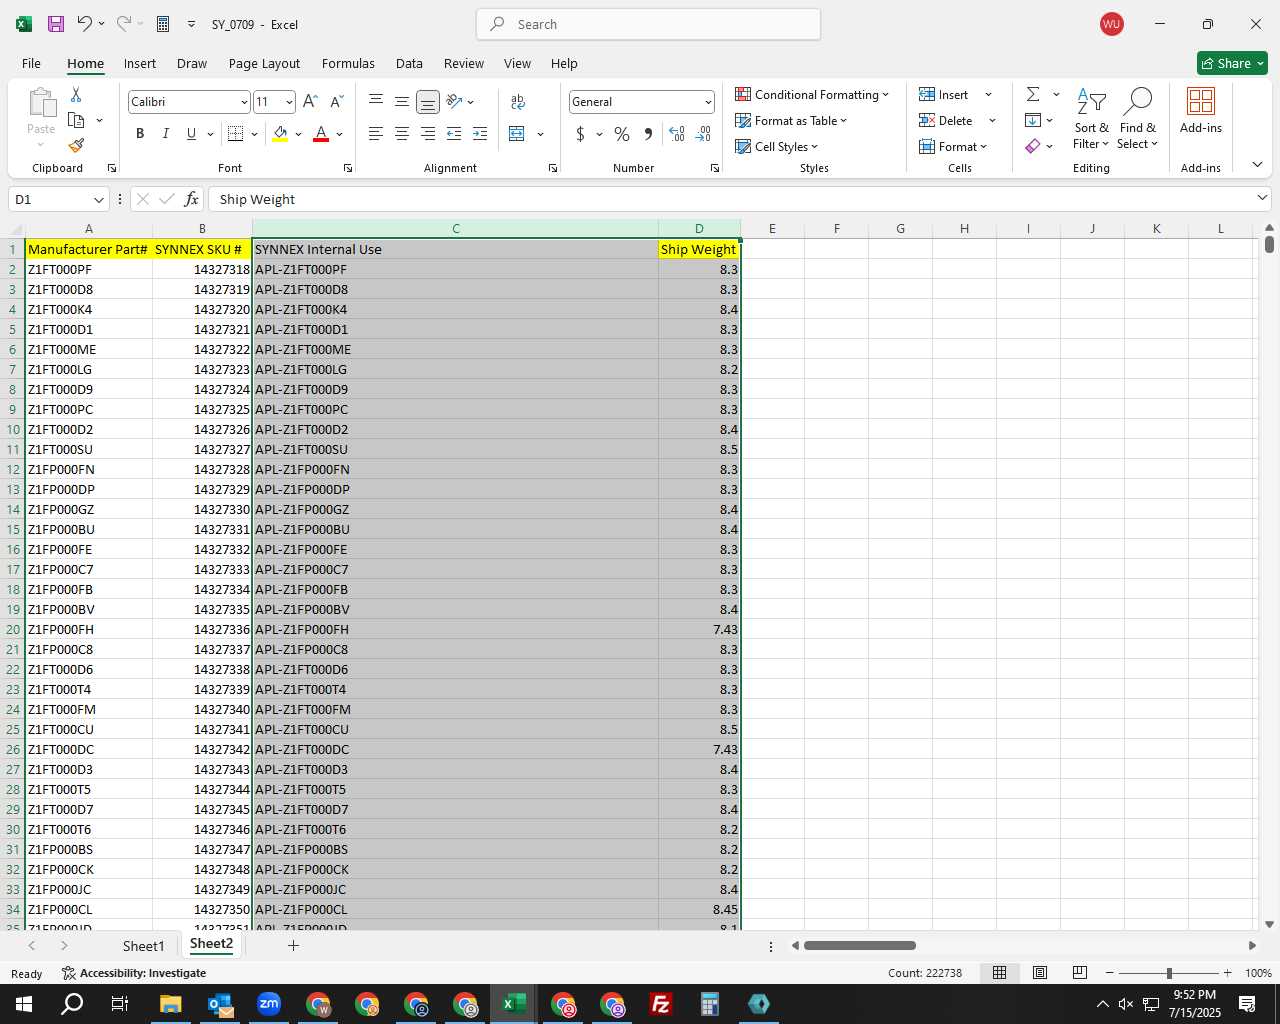This screenshot has height=1024, width=1280.
Task: Open the Insert Function fx dialog
Action: pyautogui.click(x=192, y=199)
